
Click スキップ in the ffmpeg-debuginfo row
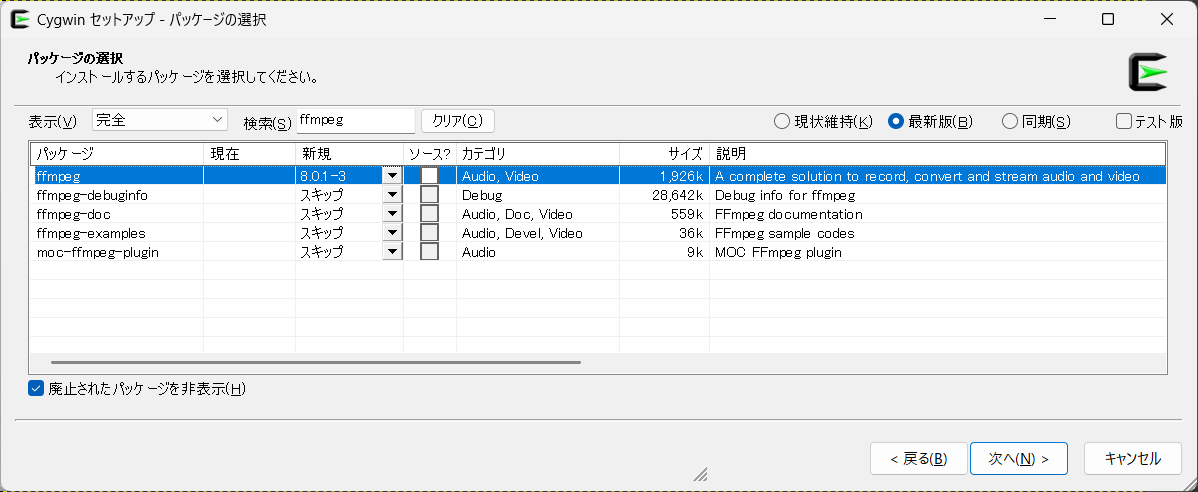(321, 195)
